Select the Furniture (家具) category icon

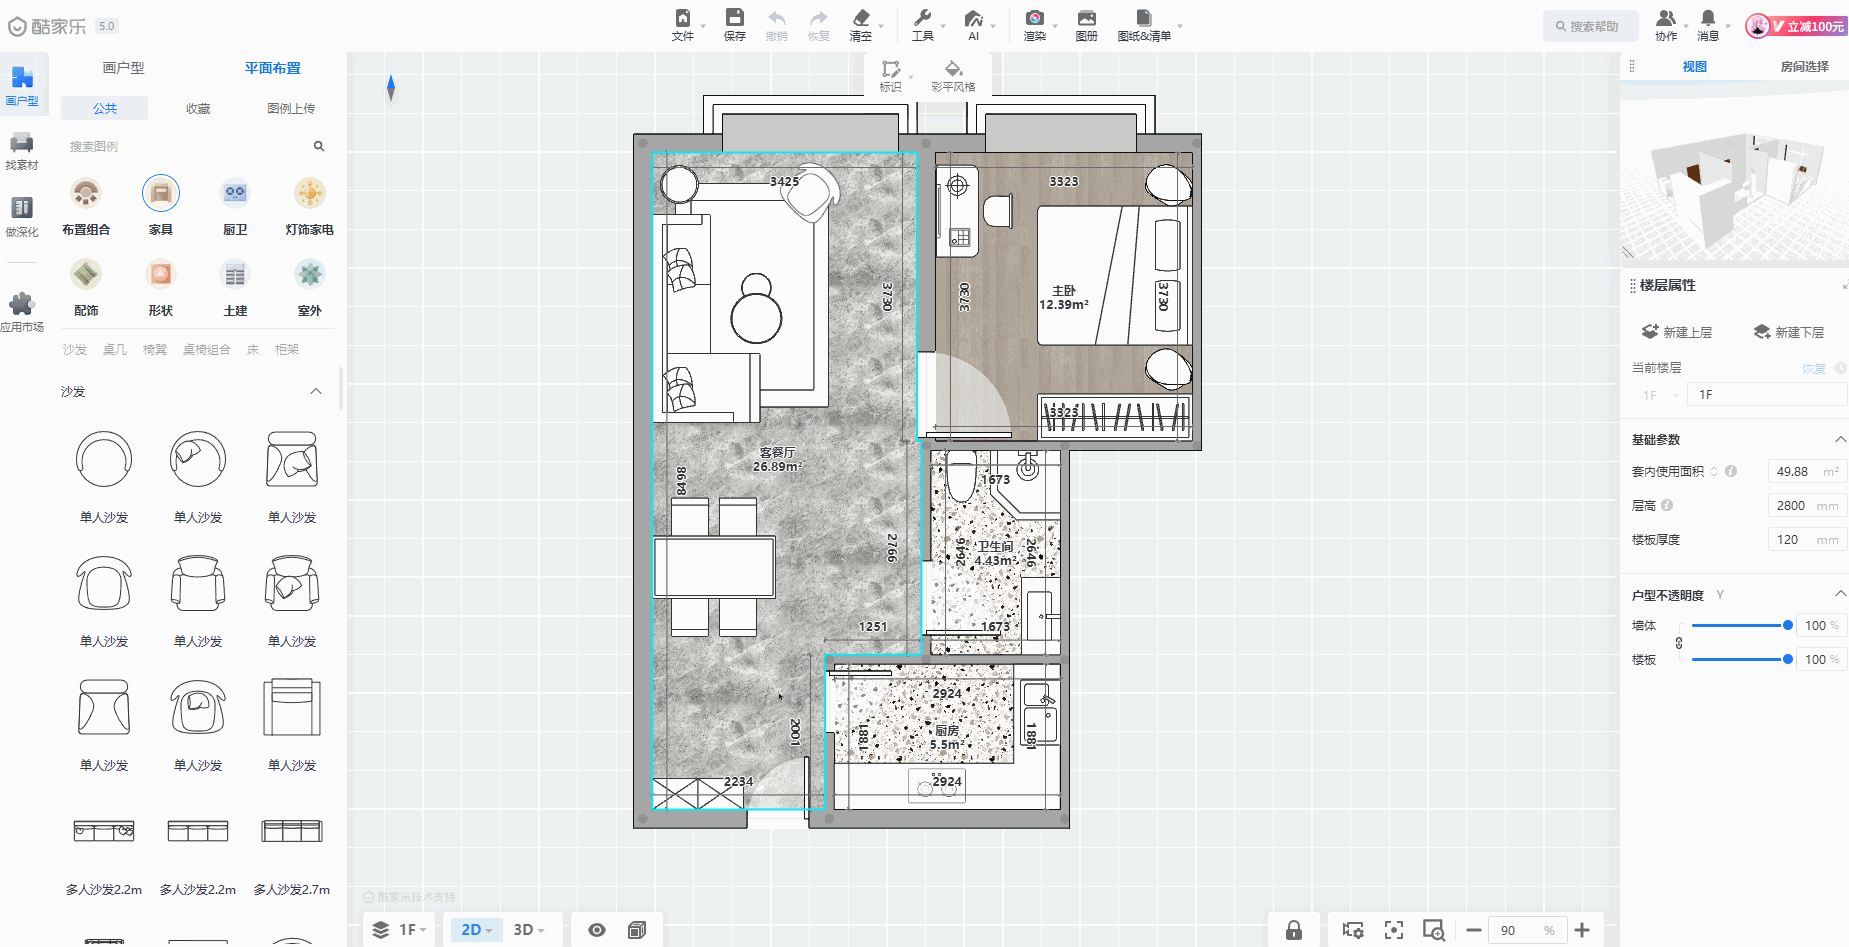[x=160, y=193]
